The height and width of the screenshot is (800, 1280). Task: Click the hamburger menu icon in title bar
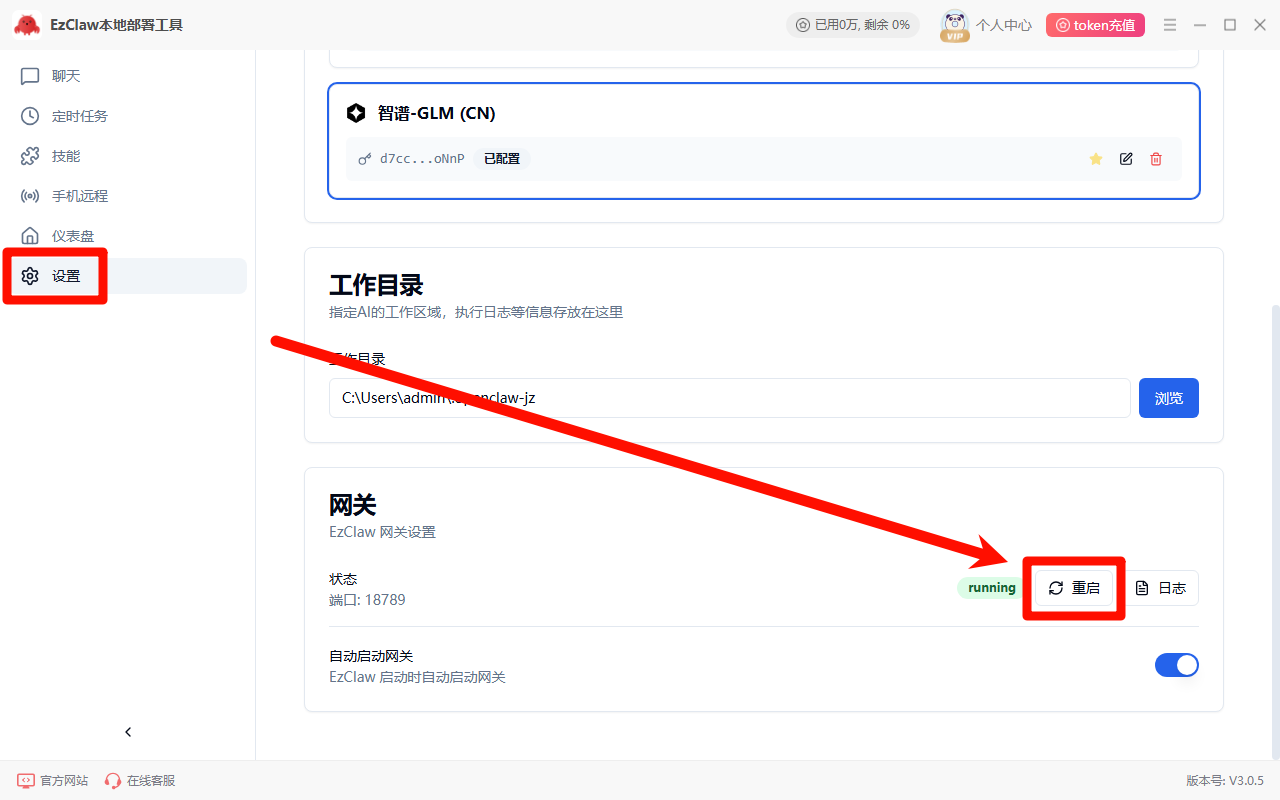[x=1170, y=25]
